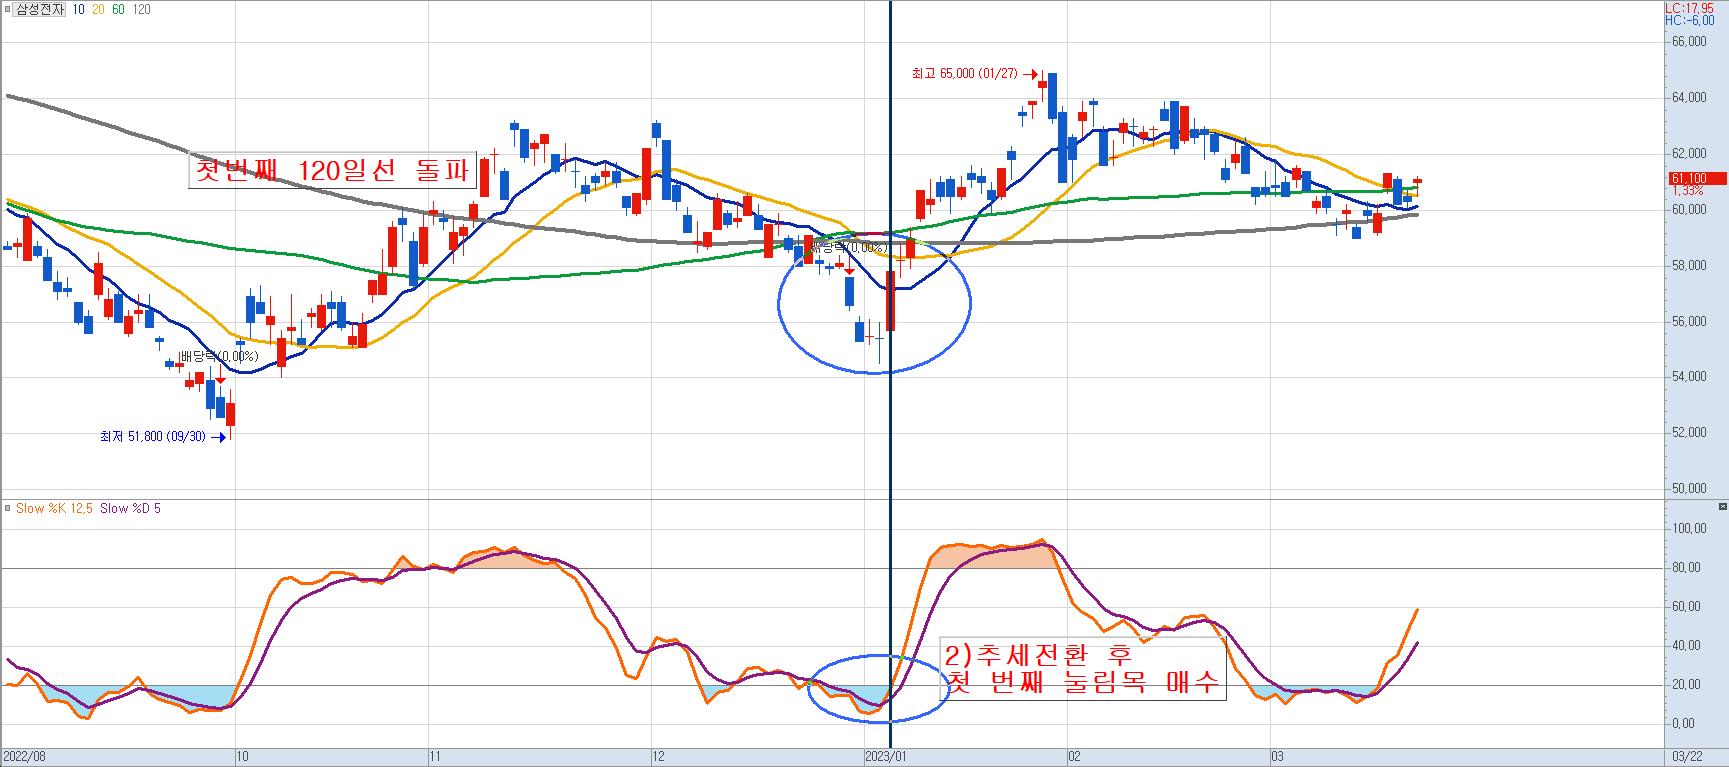This screenshot has height=767, width=1729.
Task: Click the 삼성전자 stock name button
Action: [39, 8]
